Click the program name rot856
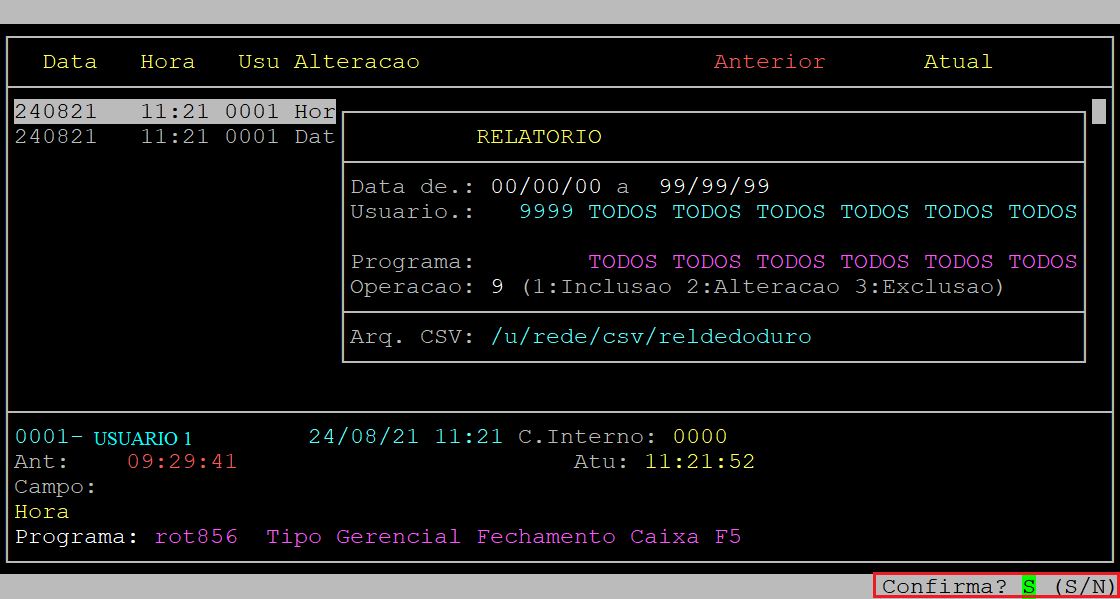Image resolution: width=1120 pixels, height=599 pixels. (196, 537)
